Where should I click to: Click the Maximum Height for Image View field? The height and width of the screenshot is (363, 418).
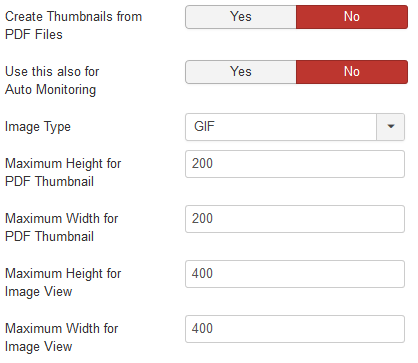295,274
